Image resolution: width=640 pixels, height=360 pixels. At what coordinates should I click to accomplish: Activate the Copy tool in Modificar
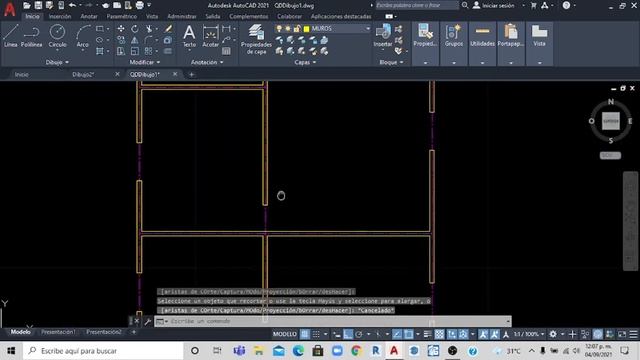coord(121,40)
